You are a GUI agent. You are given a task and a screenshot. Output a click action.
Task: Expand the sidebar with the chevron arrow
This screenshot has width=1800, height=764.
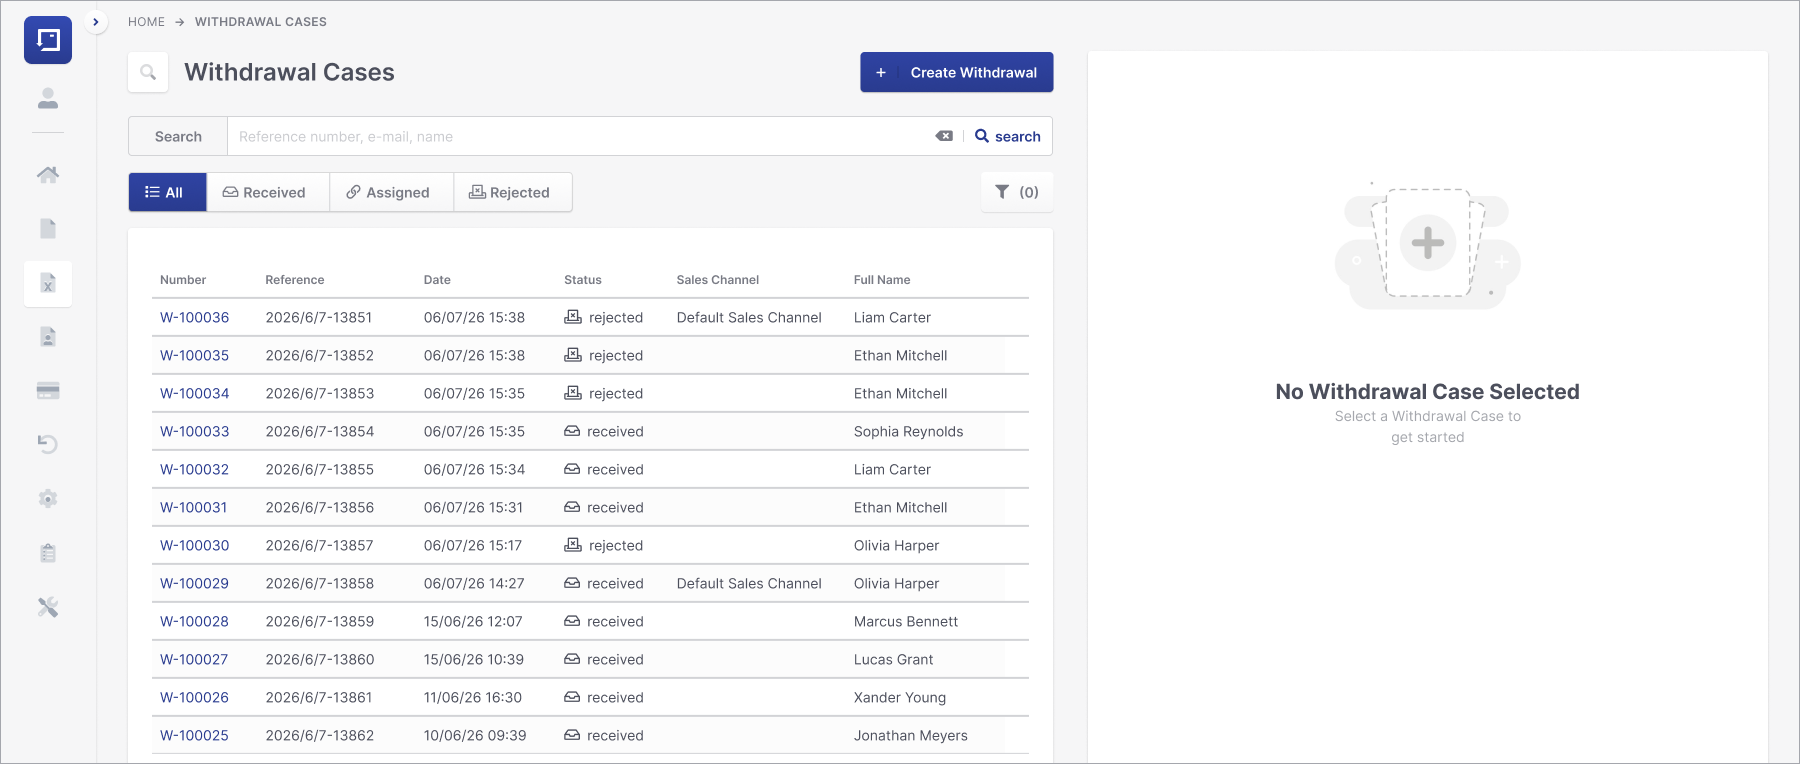click(x=96, y=21)
